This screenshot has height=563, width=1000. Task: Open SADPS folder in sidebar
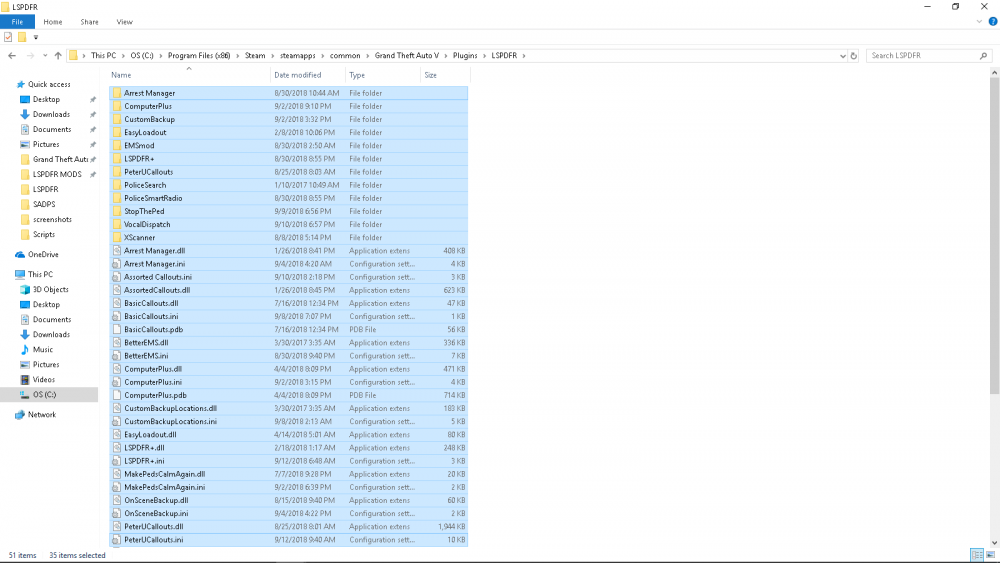coord(44,204)
